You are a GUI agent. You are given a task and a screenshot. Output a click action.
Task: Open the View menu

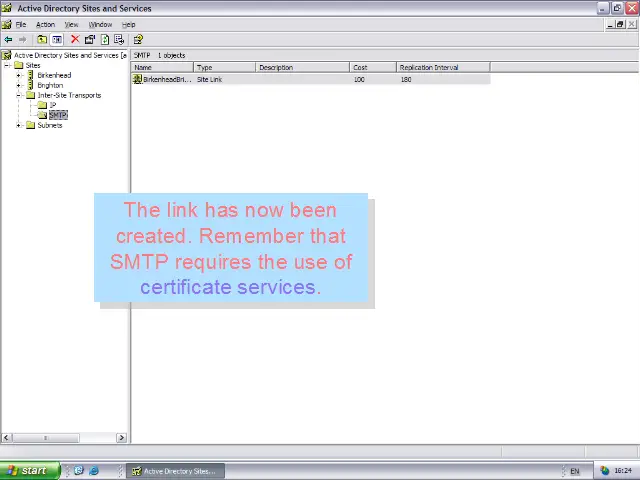(x=71, y=24)
